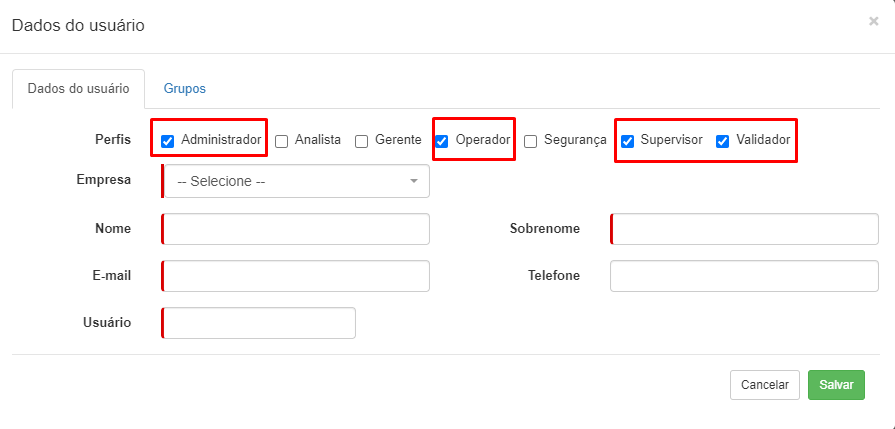895x429 pixels.
Task: Select the Dados do usuário tab
Action: coord(78,89)
